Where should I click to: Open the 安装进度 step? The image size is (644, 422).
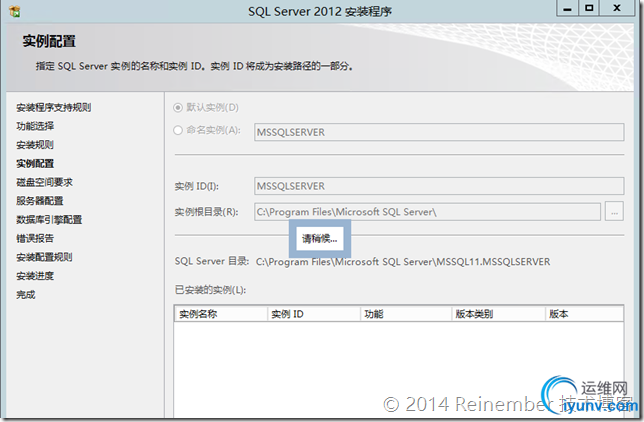(x=35, y=276)
